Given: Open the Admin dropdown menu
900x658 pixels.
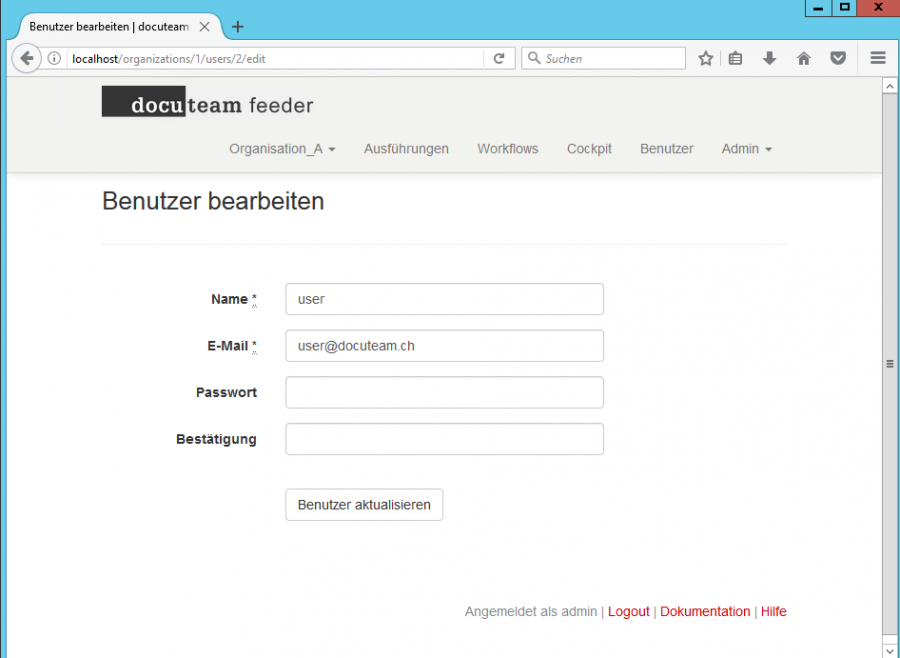Looking at the screenshot, I should point(746,148).
